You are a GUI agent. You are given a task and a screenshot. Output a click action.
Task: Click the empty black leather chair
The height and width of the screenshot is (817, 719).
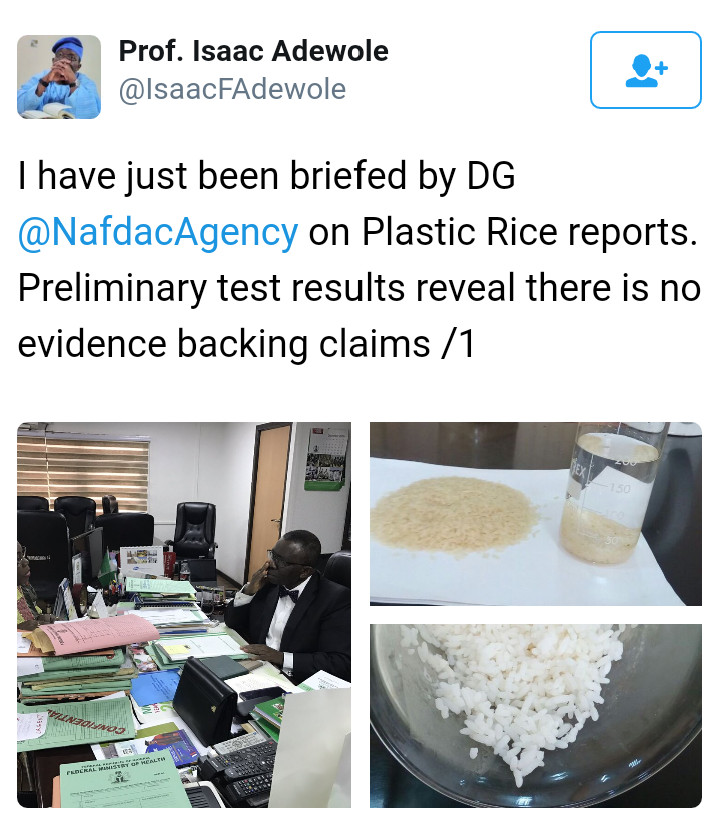[x=195, y=530]
